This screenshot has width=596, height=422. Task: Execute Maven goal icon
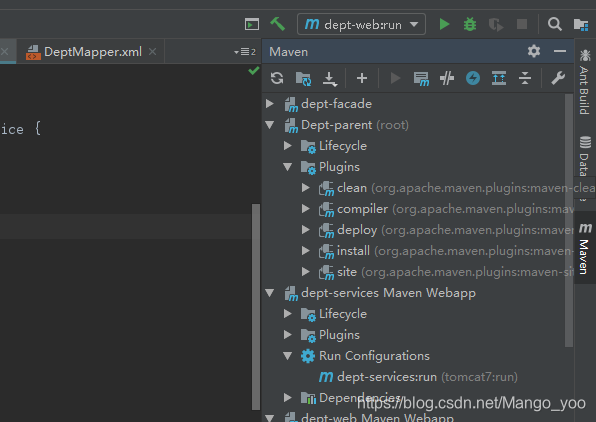[421, 79]
